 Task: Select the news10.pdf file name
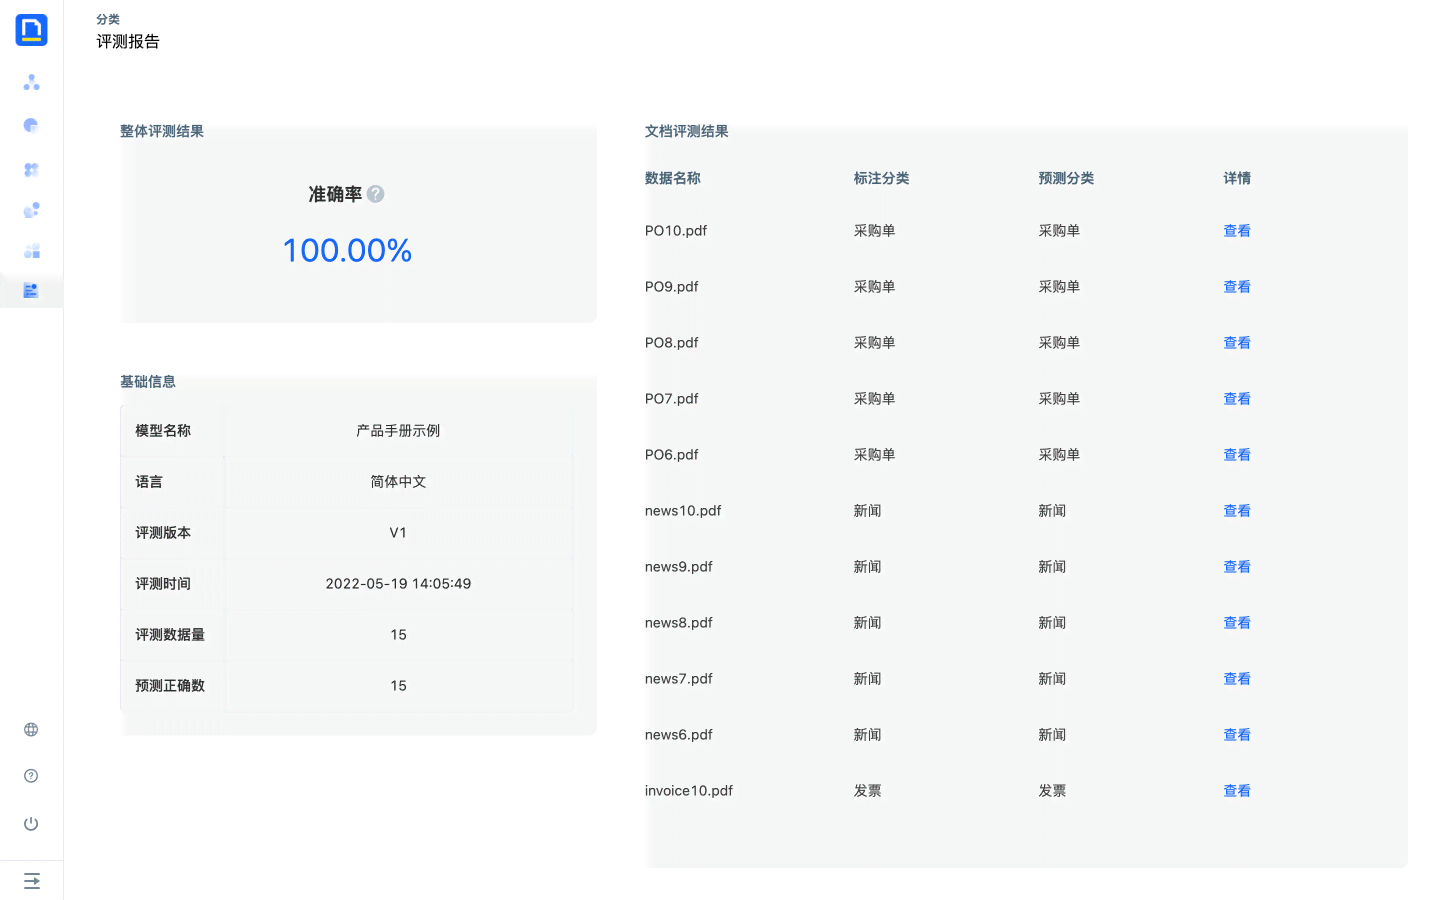pos(683,511)
